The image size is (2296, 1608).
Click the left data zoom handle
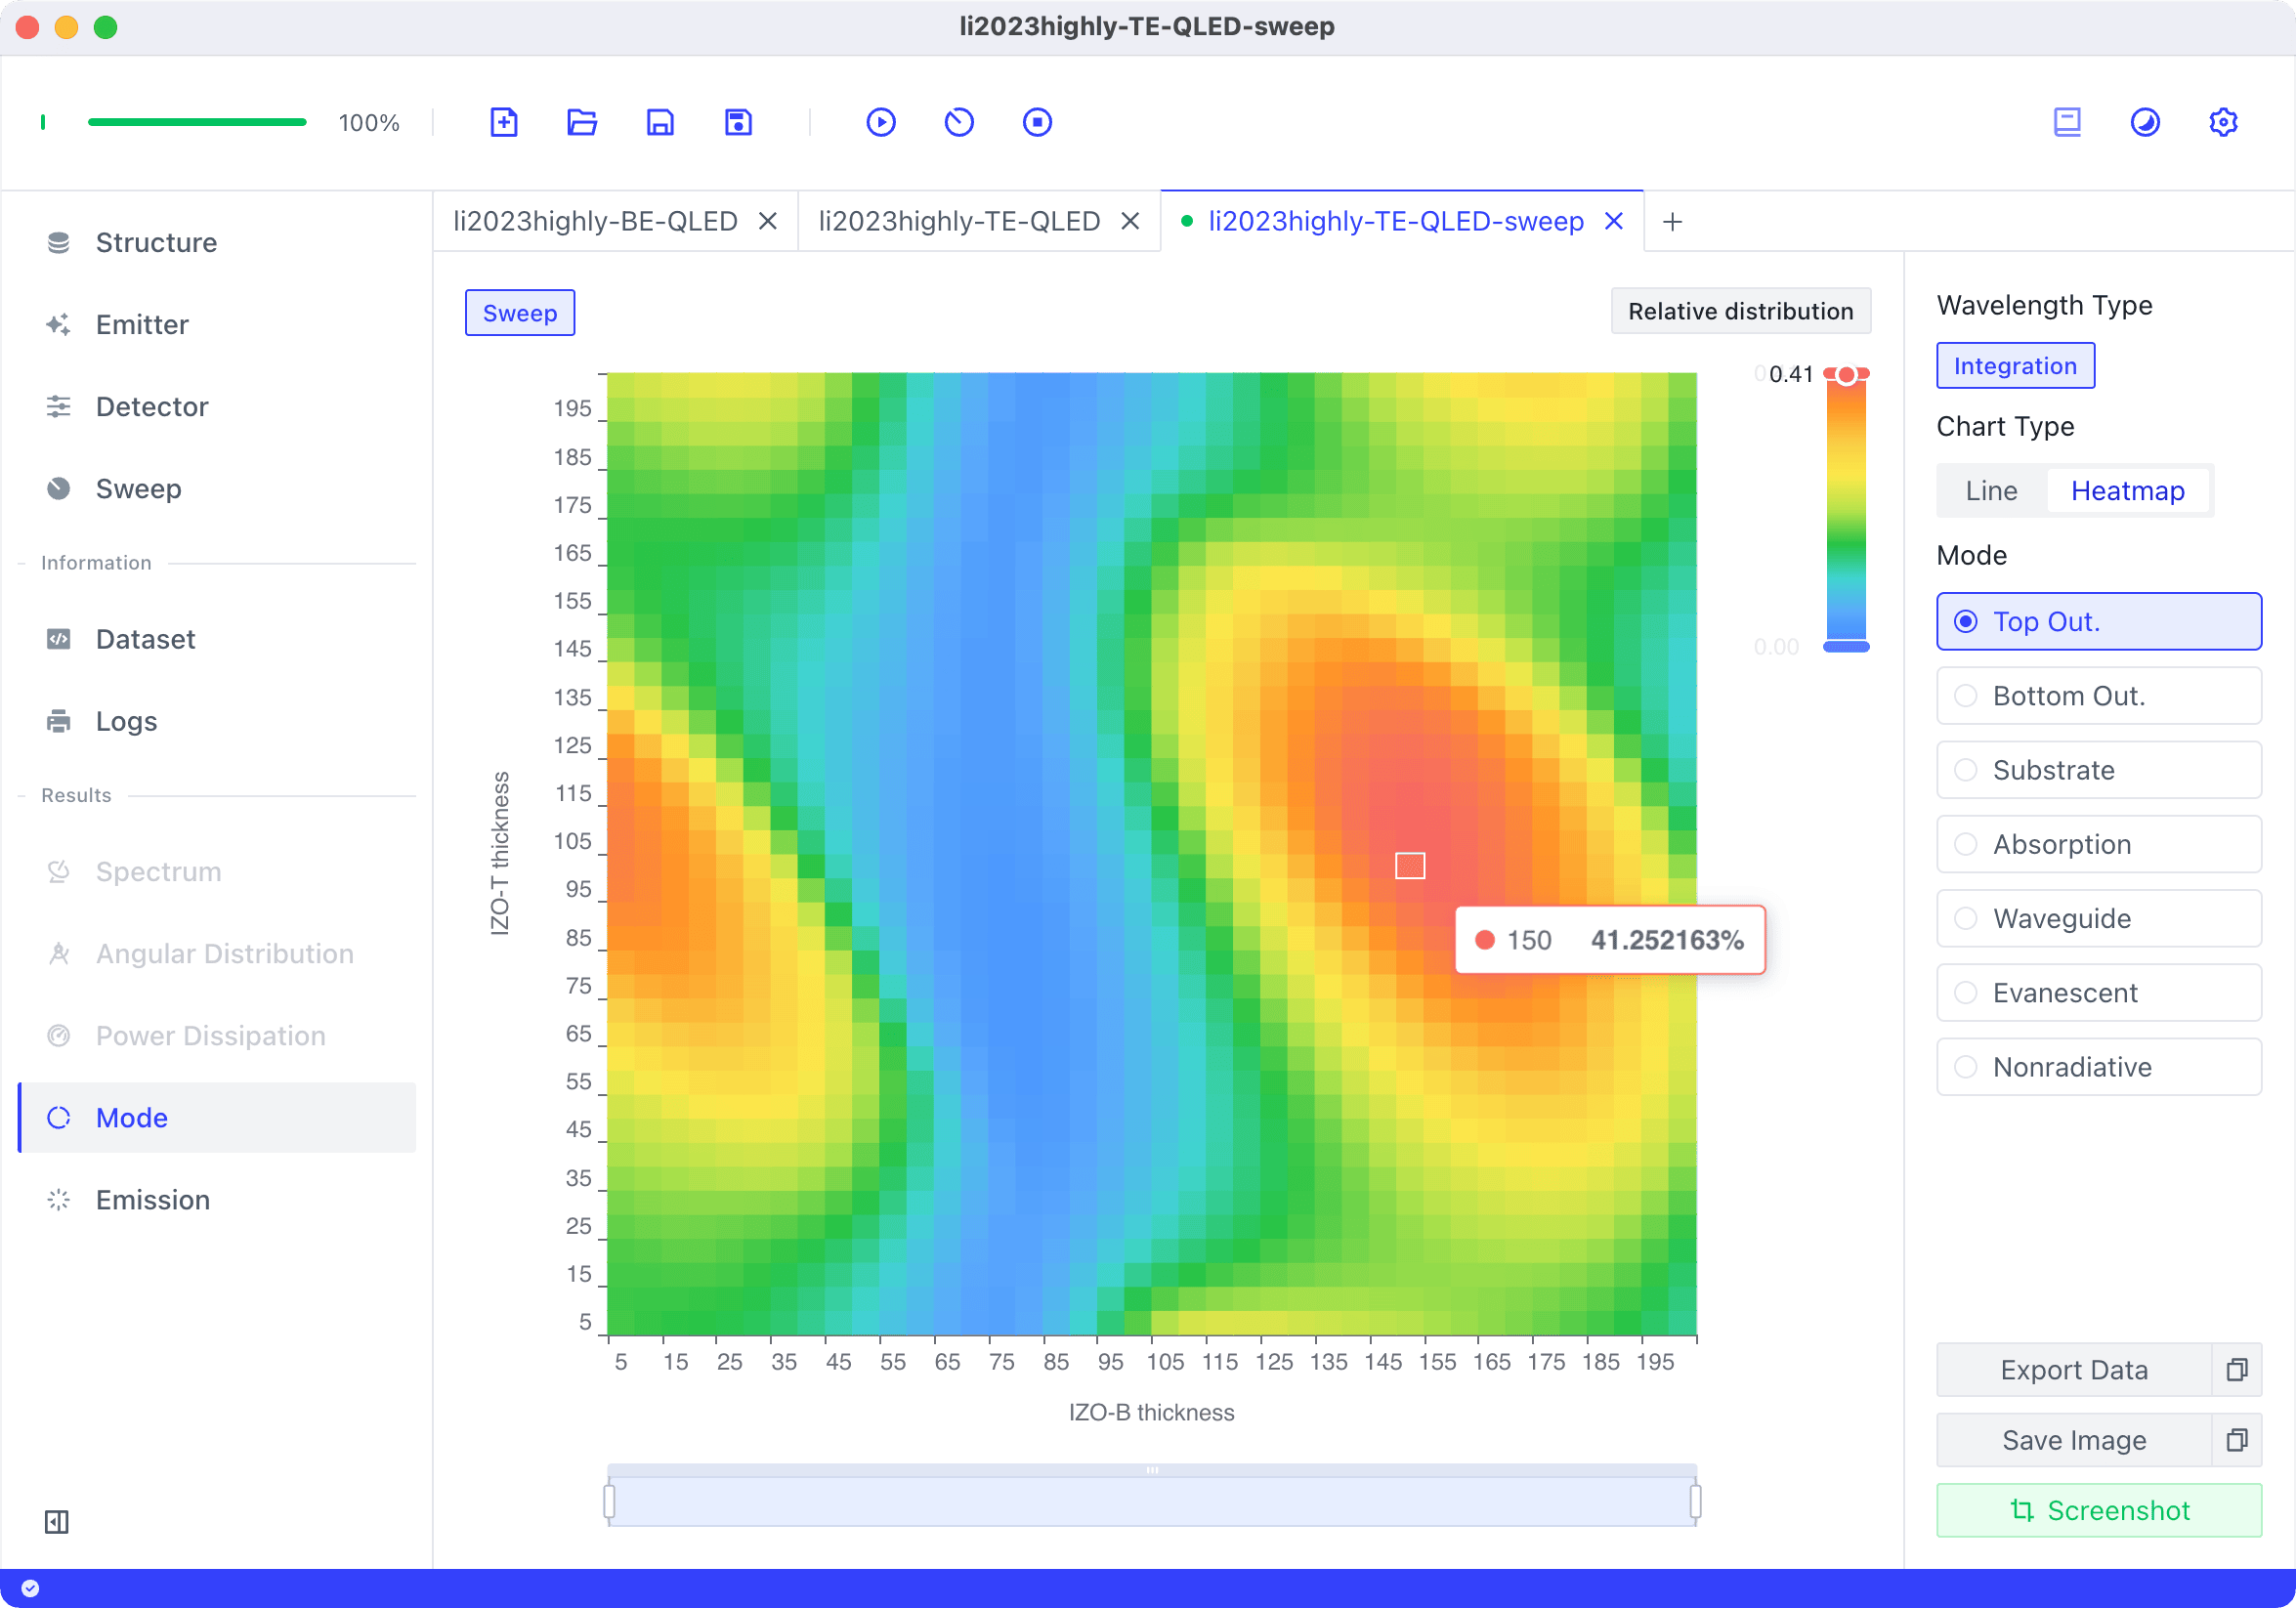(x=609, y=1500)
